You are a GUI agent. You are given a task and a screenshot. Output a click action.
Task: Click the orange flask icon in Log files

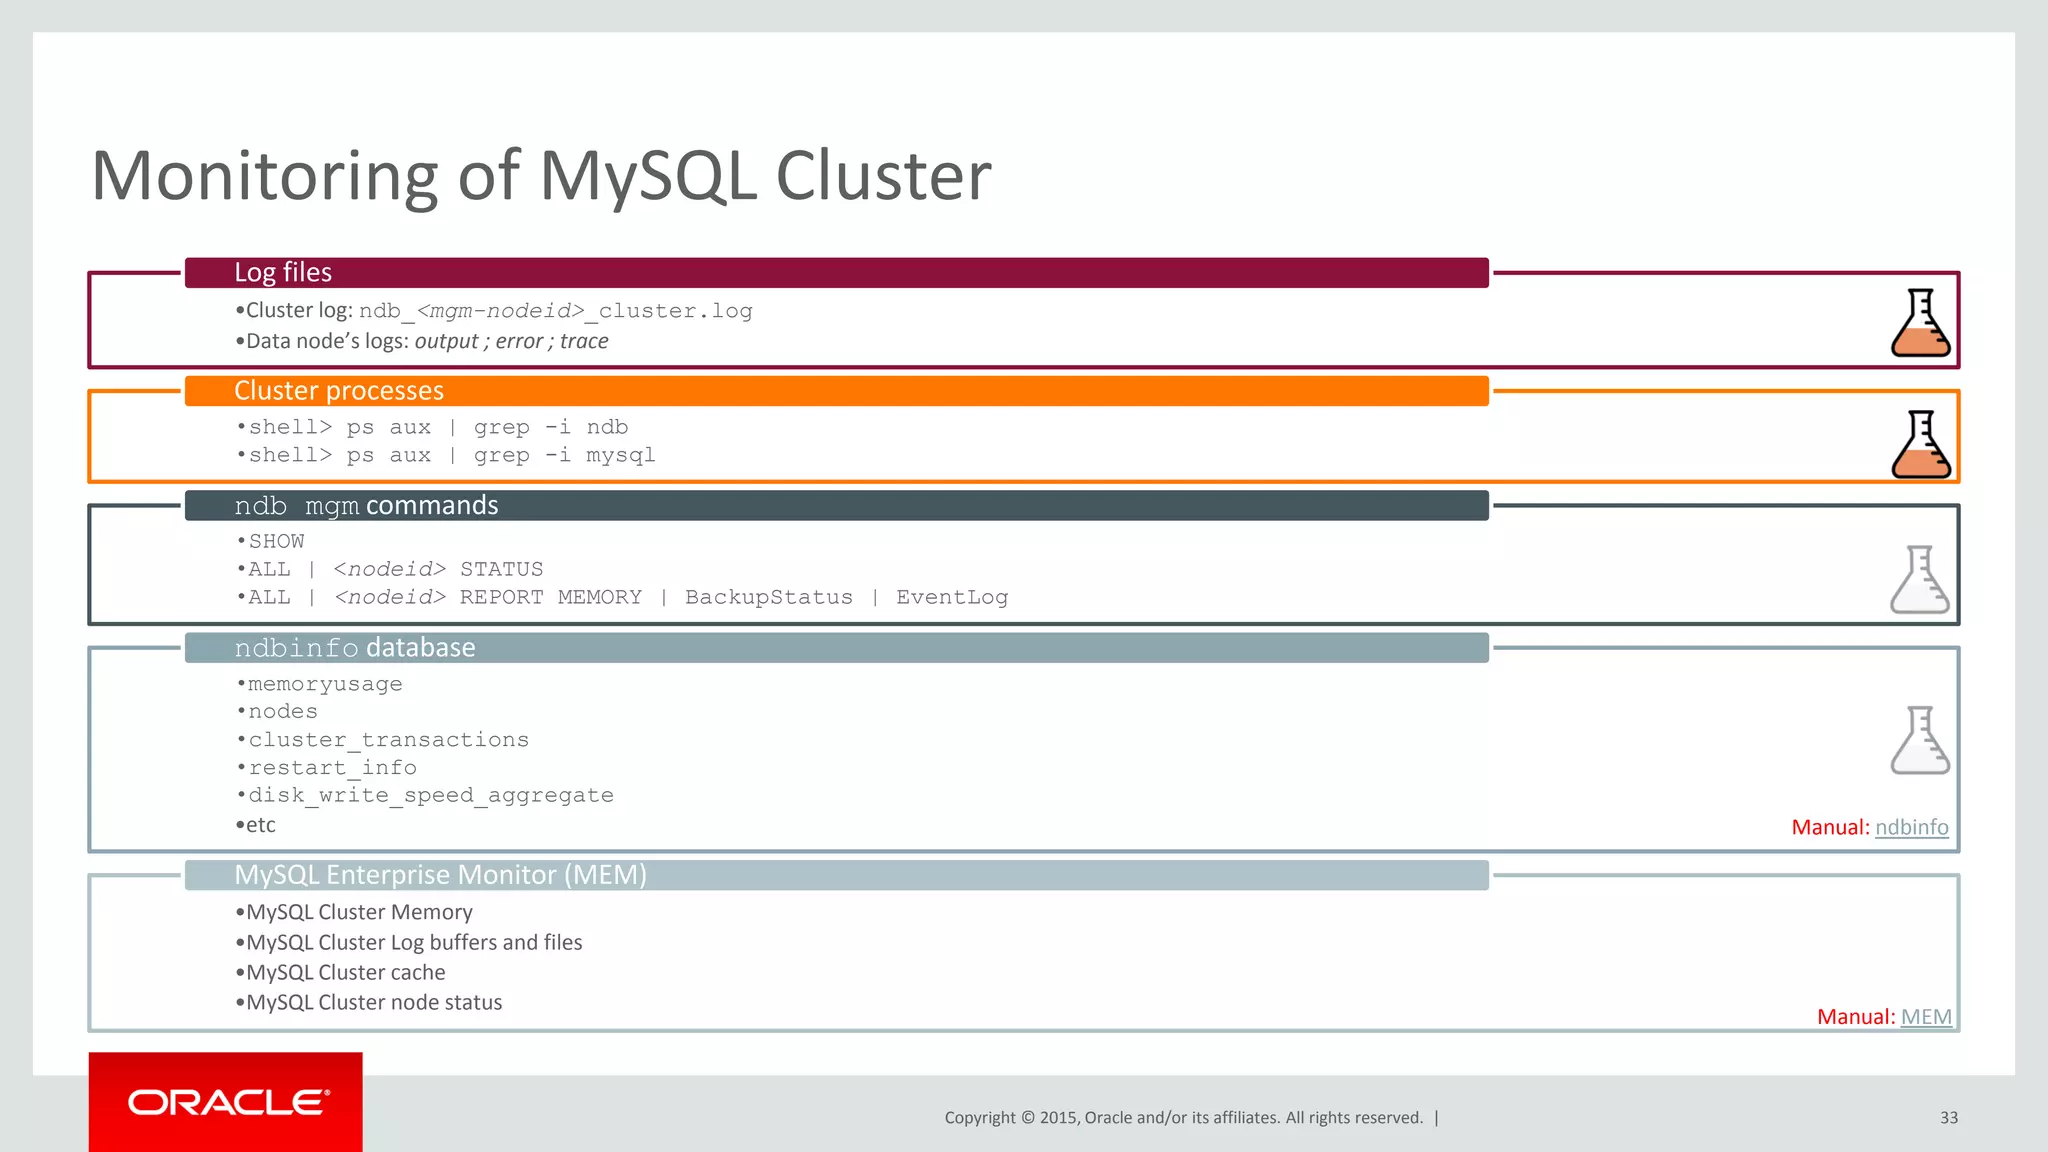(x=1920, y=322)
